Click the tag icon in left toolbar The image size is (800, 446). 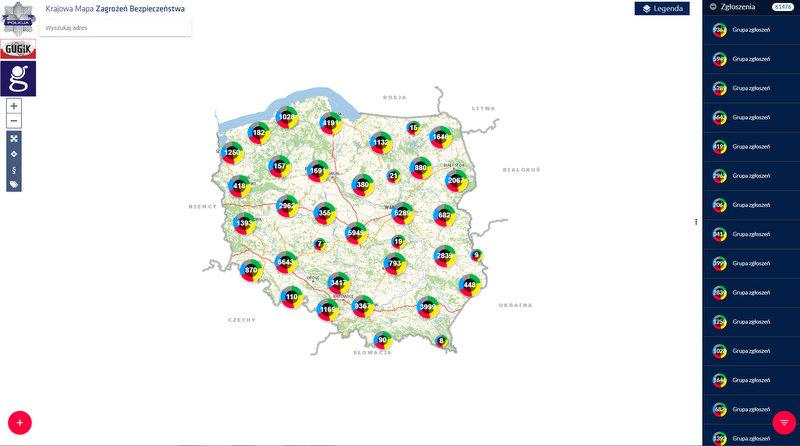coord(14,184)
